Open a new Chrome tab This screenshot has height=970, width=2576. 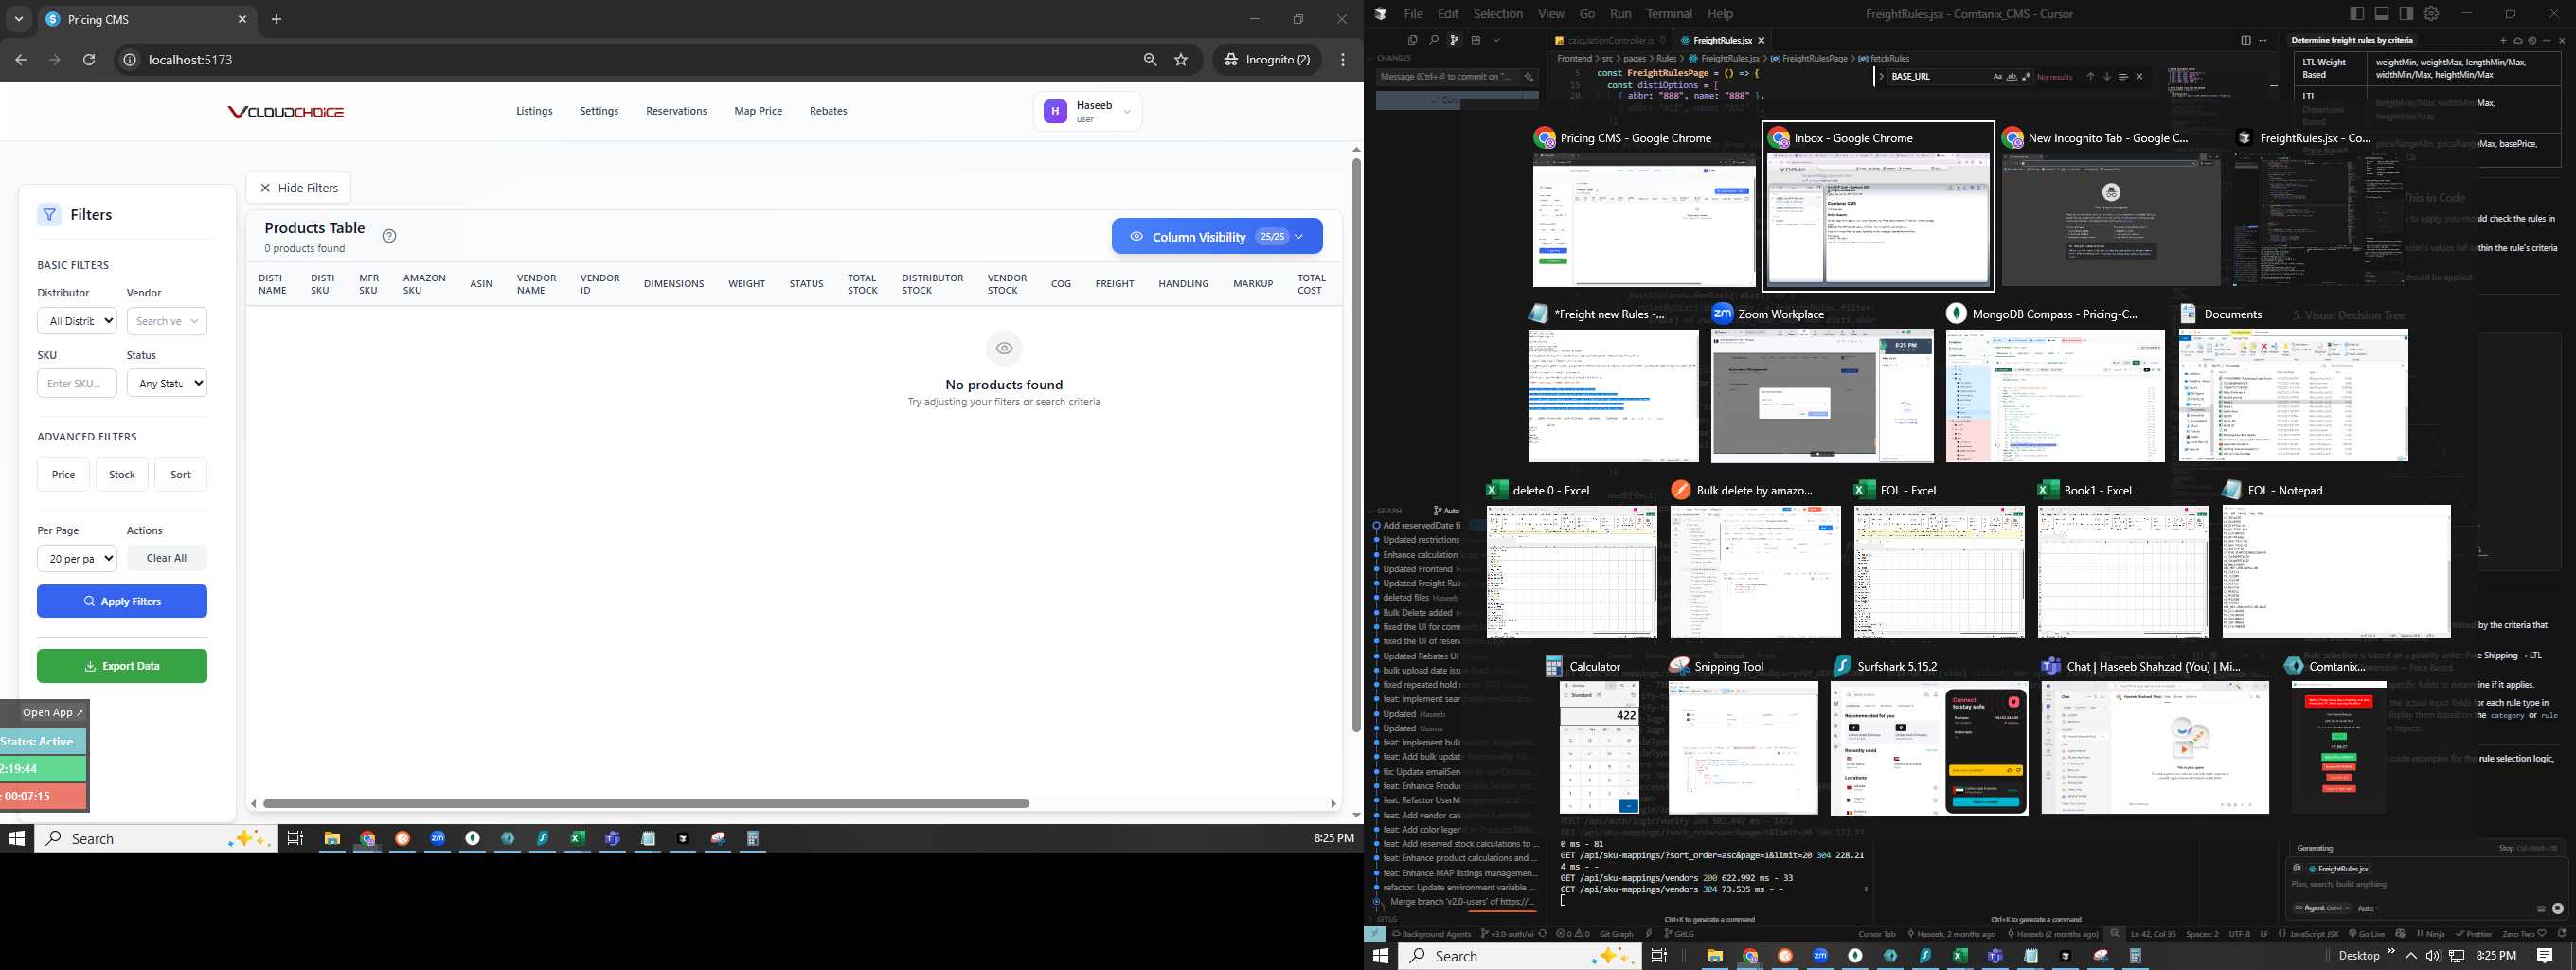coord(277,19)
